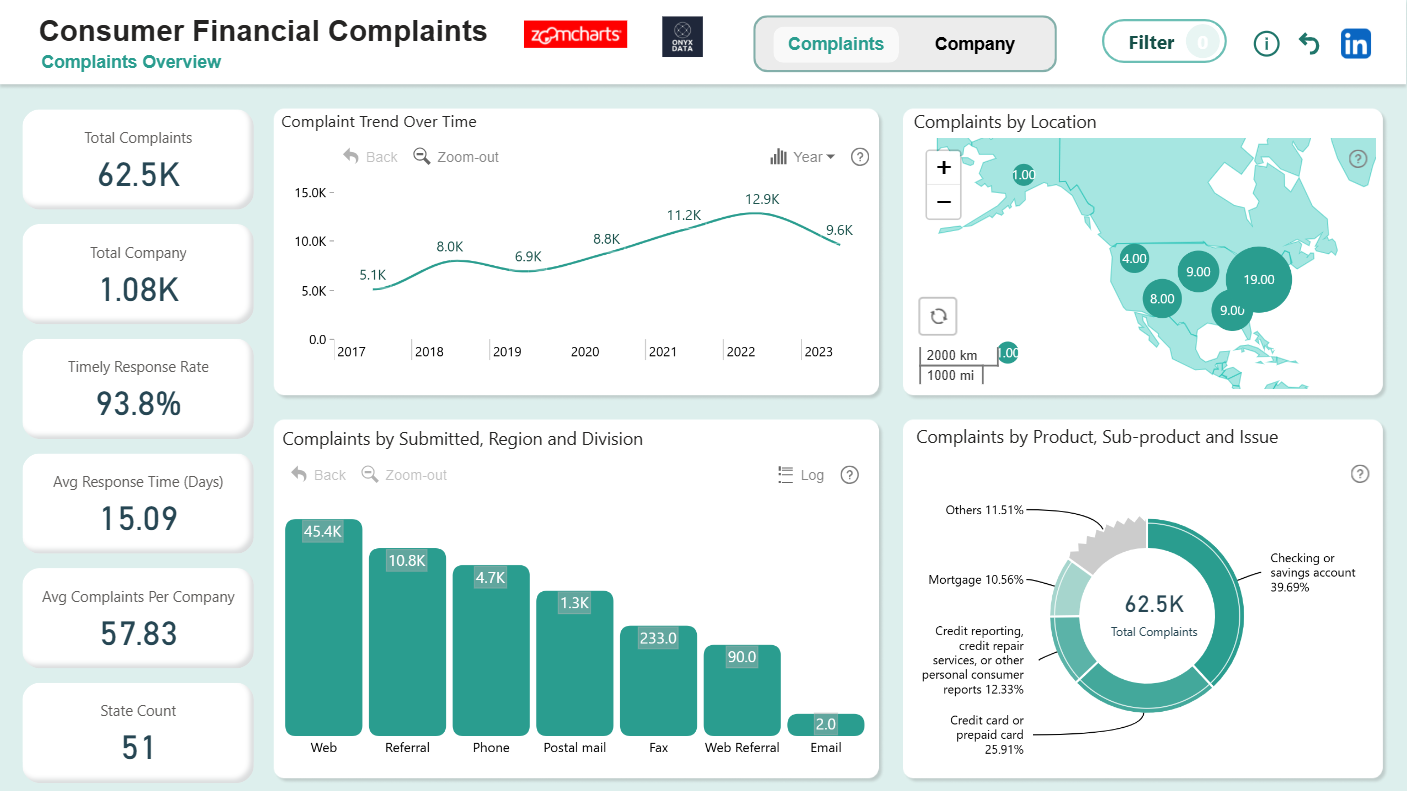
Task: Open the info icon in header
Action: point(1266,43)
